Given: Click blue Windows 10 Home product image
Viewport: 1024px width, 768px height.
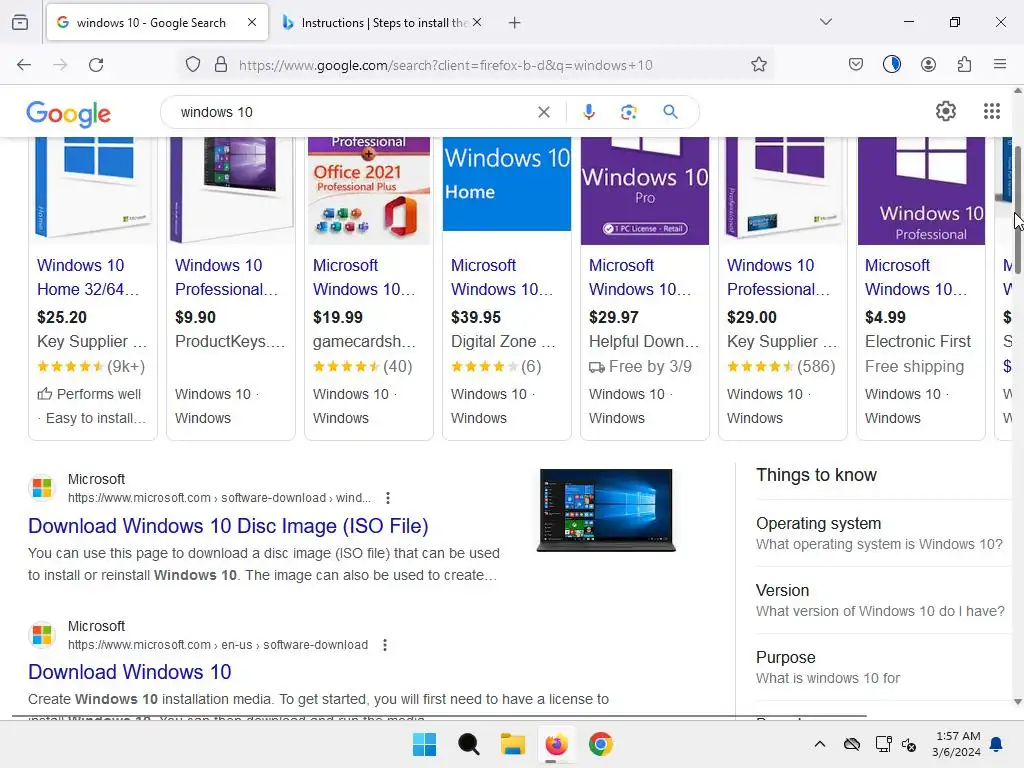Looking at the screenshot, I should [x=507, y=184].
